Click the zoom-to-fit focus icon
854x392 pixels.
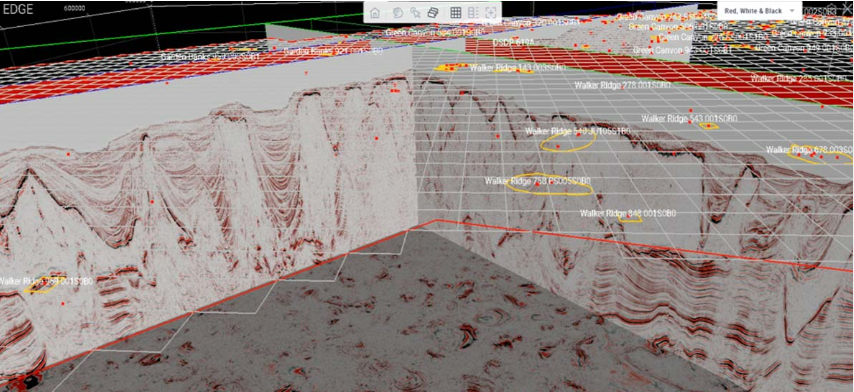pyautogui.click(x=491, y=13)
